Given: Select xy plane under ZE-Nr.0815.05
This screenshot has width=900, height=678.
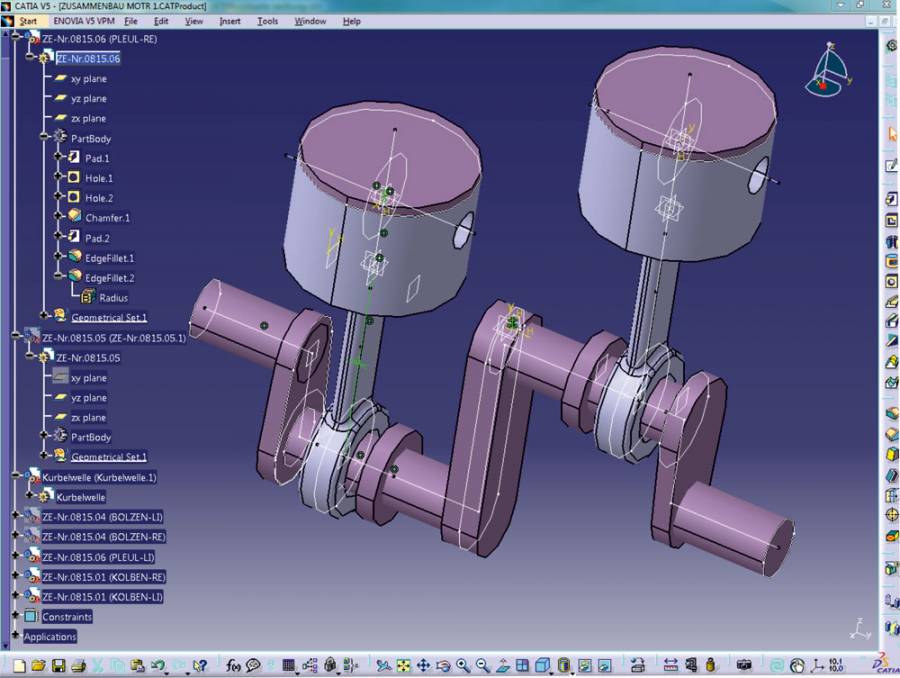Looking at the screenshot, I should (88, 378).
